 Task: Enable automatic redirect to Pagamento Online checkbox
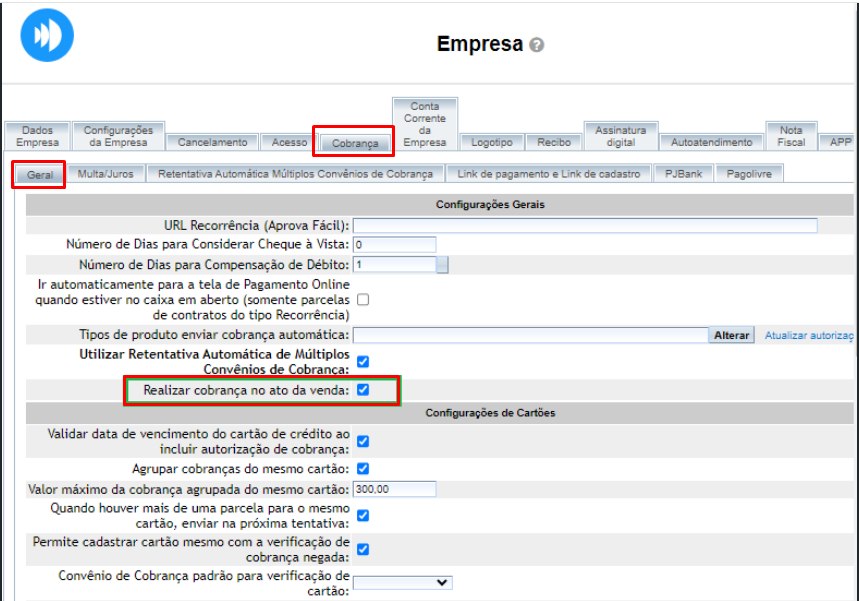tap(363, 299)
